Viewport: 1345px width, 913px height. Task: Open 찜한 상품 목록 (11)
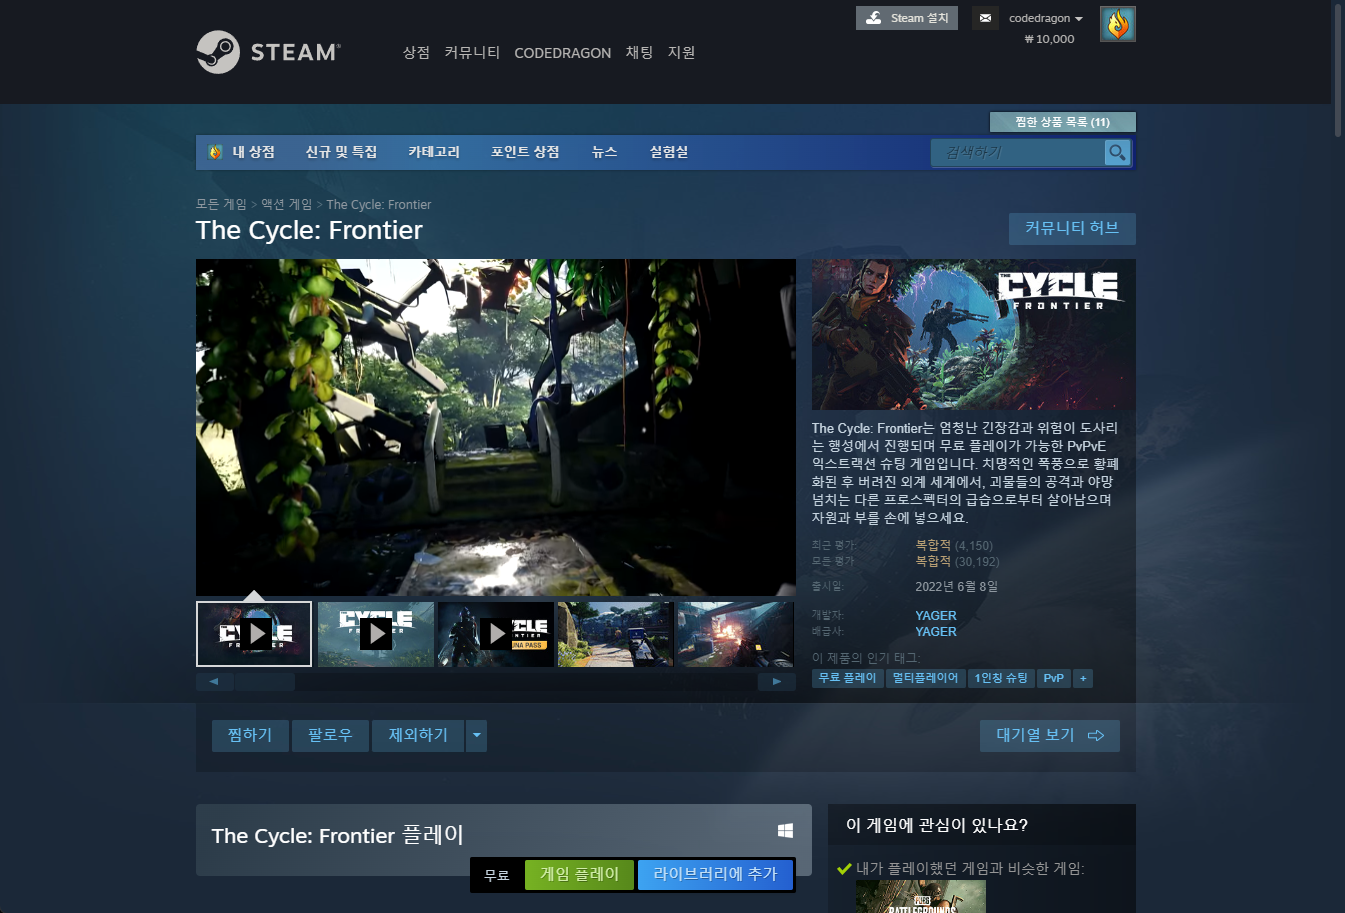(x=1062, y=122)
